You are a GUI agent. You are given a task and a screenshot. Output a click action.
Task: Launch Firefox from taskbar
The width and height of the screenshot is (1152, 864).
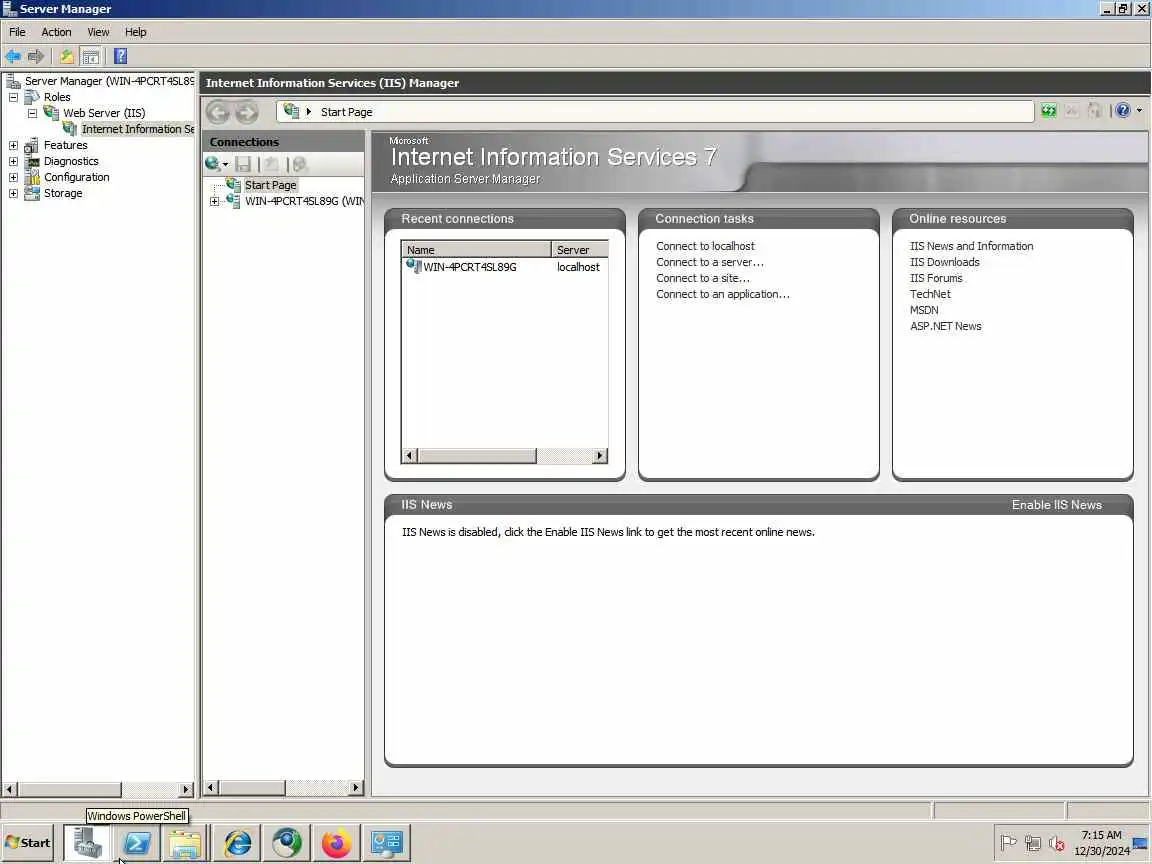[336, 843]
